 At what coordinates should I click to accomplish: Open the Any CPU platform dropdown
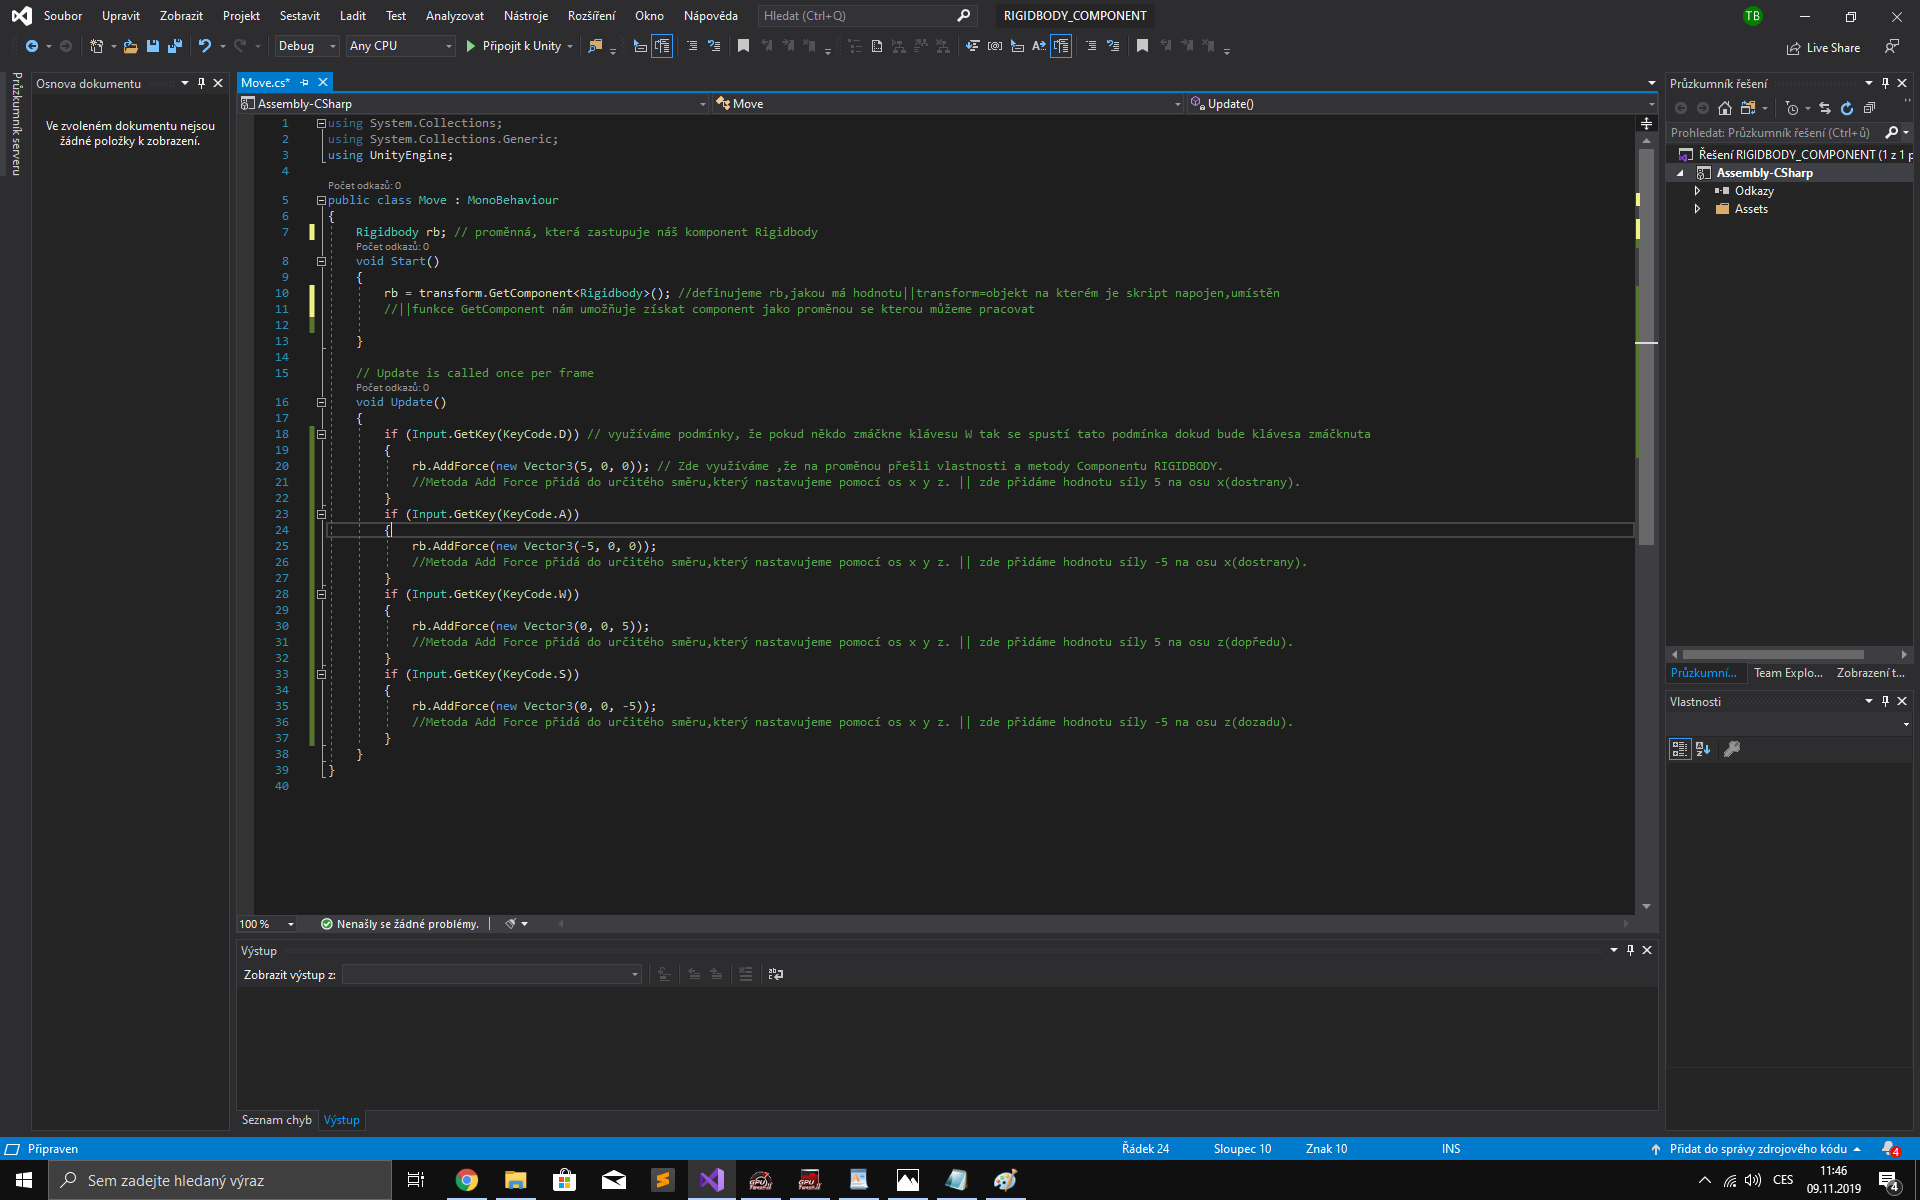448,46
